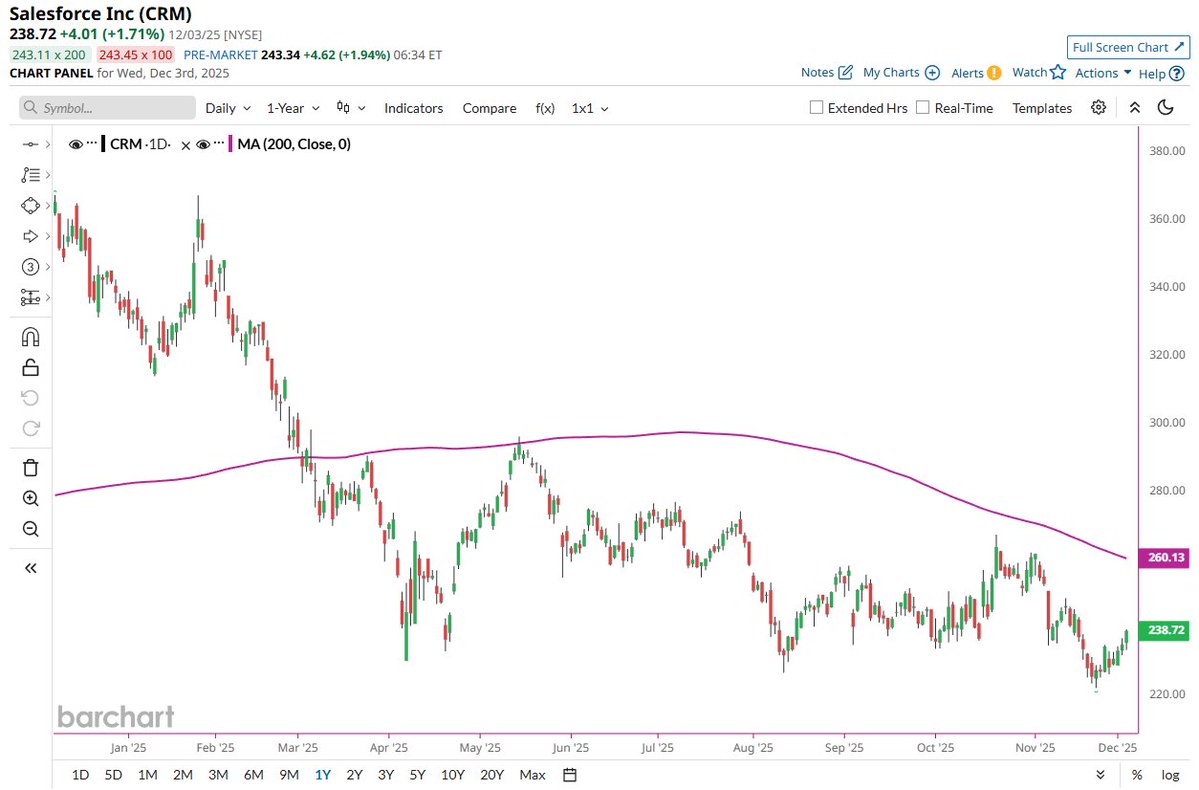Toggle the magnet snap mode
Image resolution: width=1199 pixels, height=790 pixels.
pos(30,336)
